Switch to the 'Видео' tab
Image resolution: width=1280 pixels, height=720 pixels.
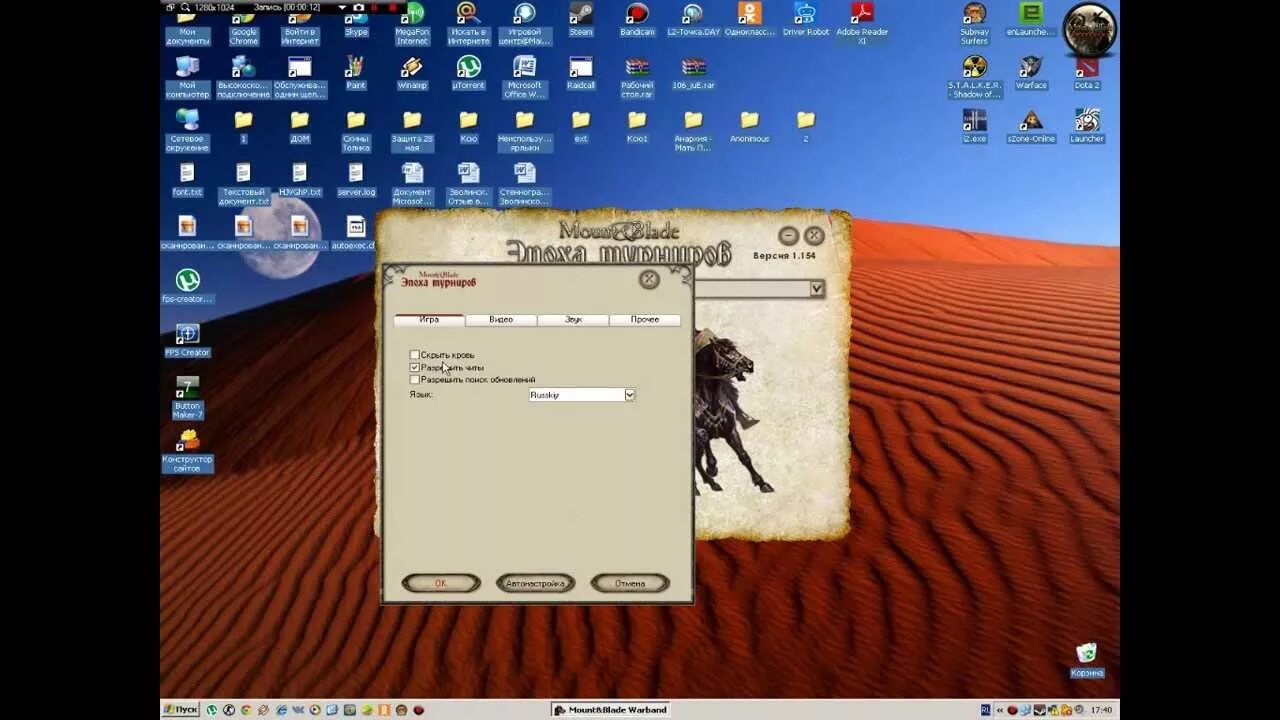pos(501,320)
